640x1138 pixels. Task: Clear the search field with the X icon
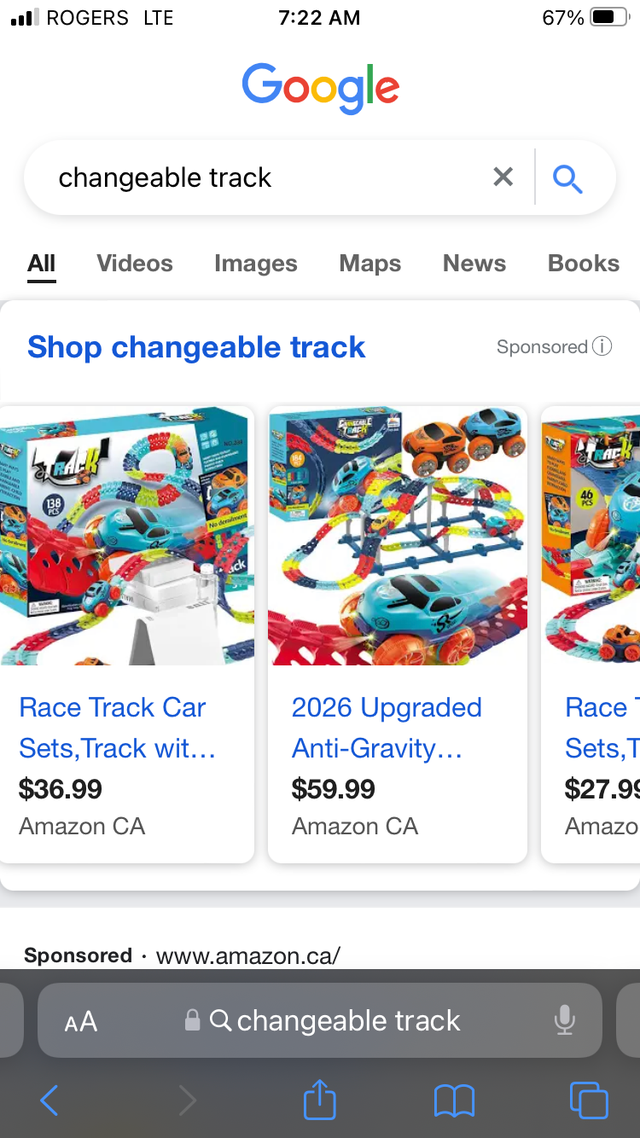(x=503, y=177)
